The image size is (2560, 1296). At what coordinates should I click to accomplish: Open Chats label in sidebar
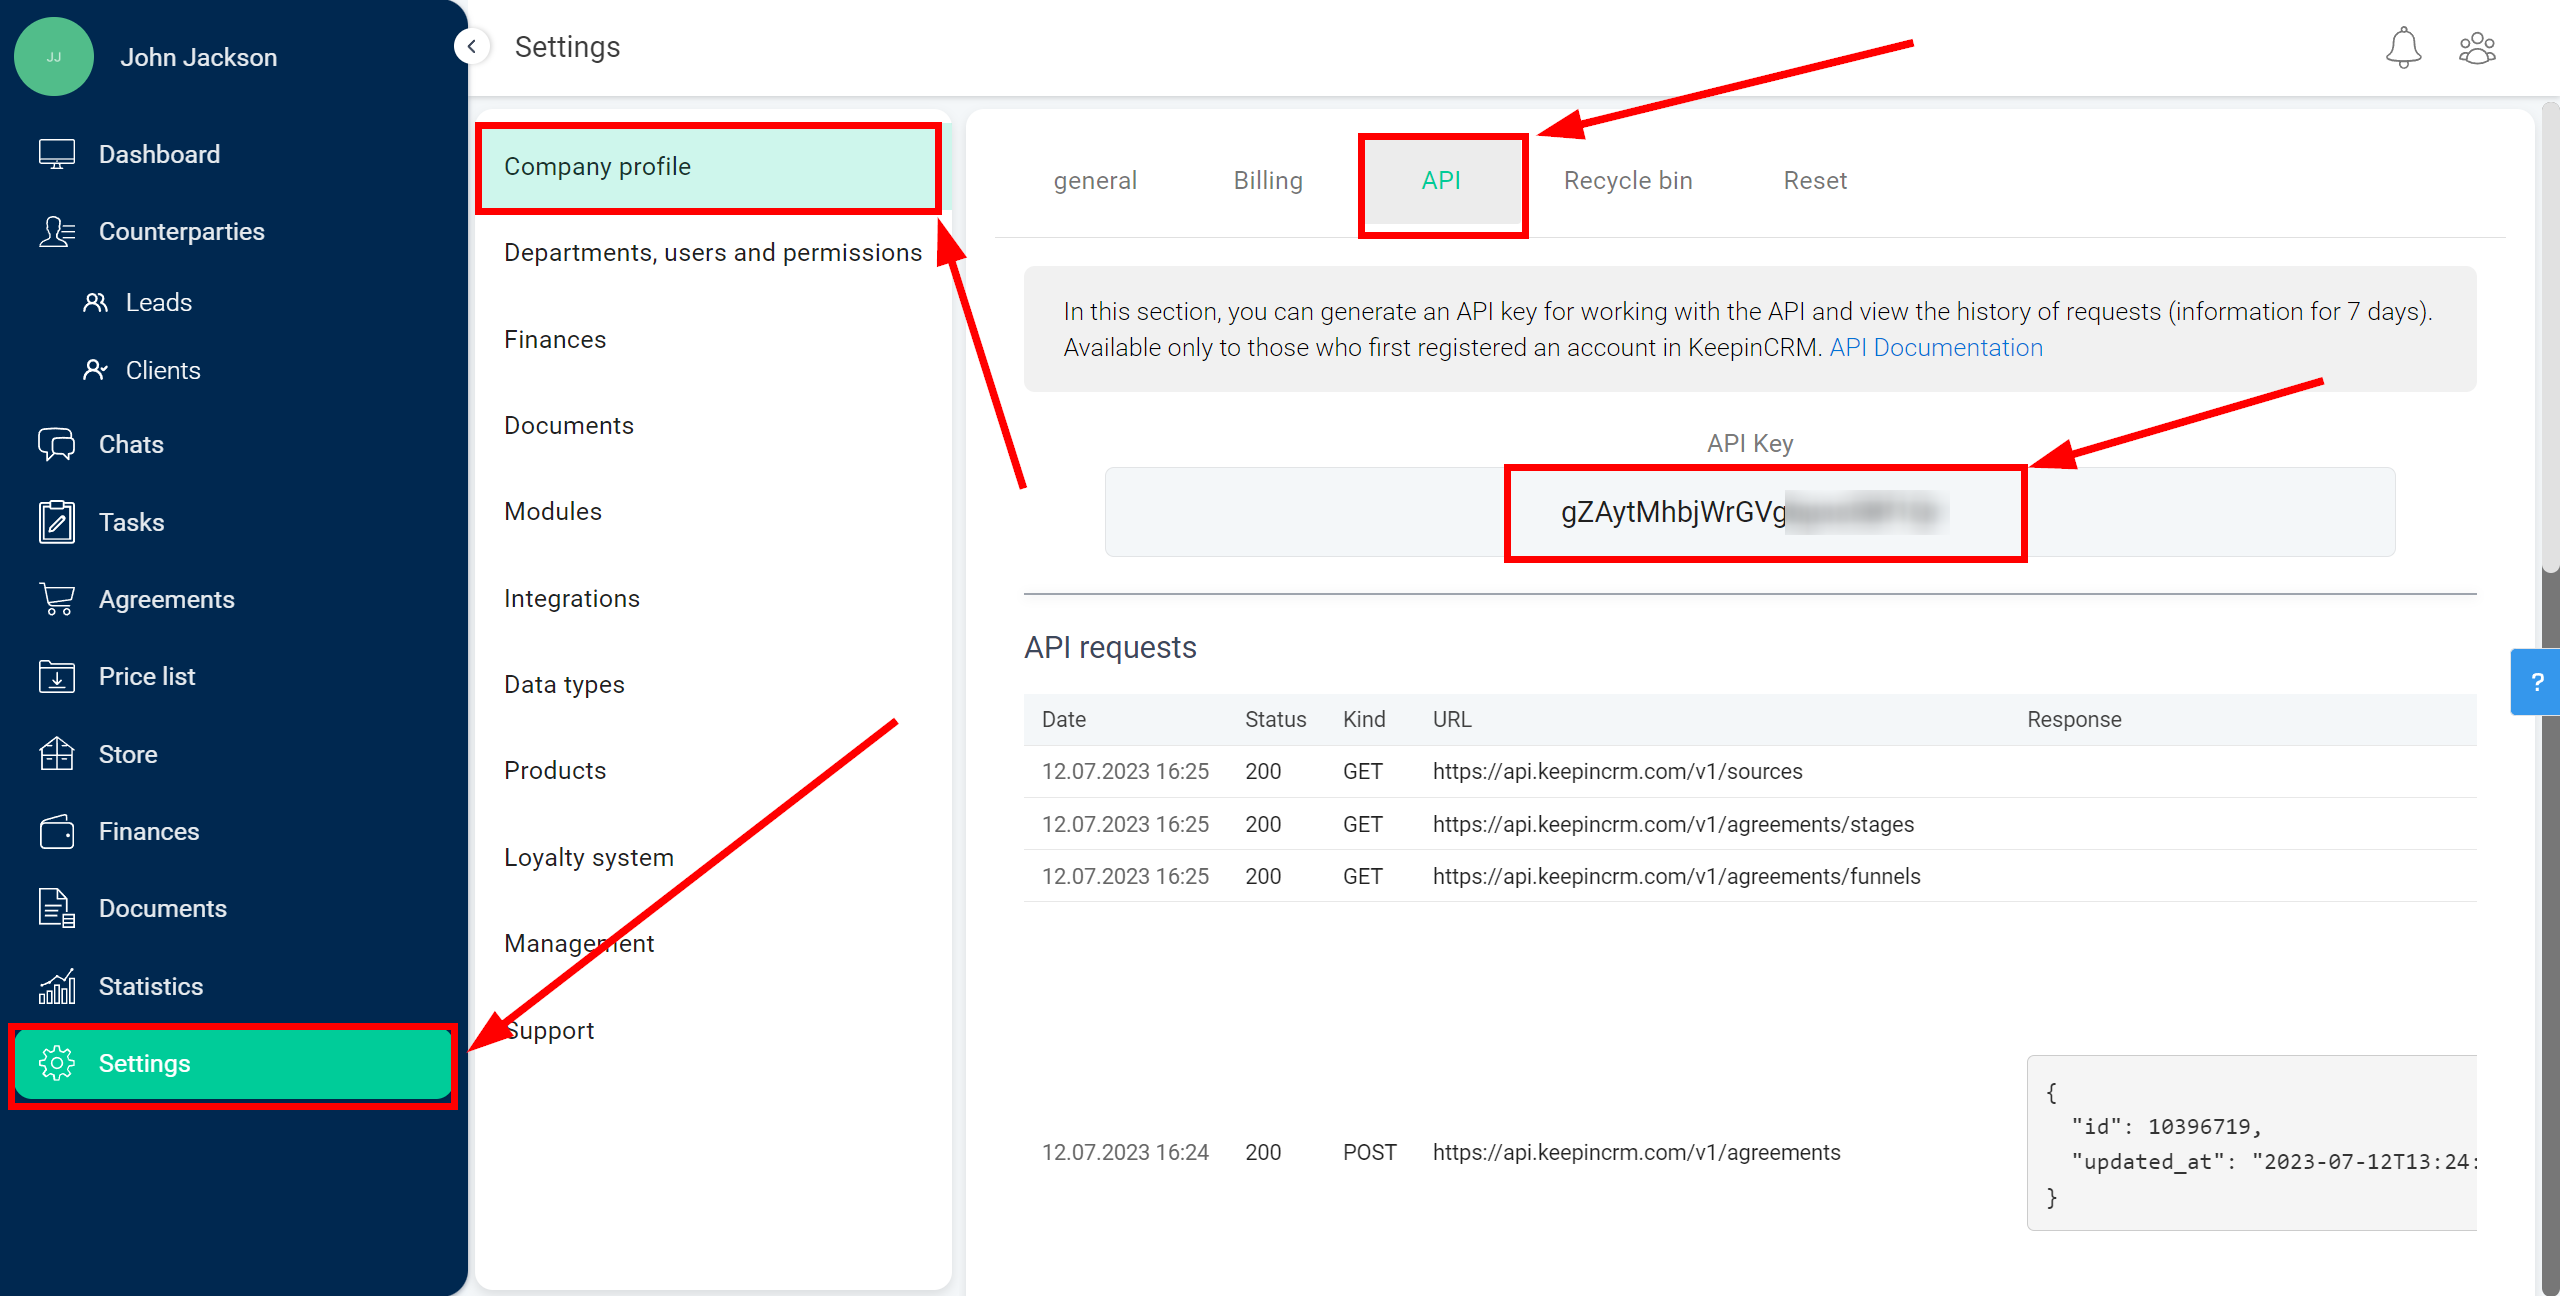coord(131,444)
